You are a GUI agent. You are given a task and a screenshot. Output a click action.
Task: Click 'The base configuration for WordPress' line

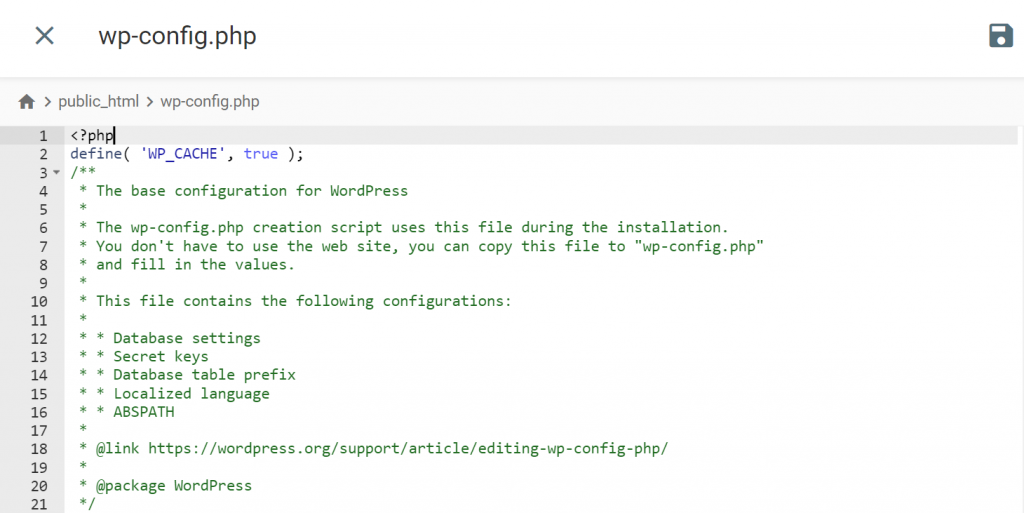251,191
